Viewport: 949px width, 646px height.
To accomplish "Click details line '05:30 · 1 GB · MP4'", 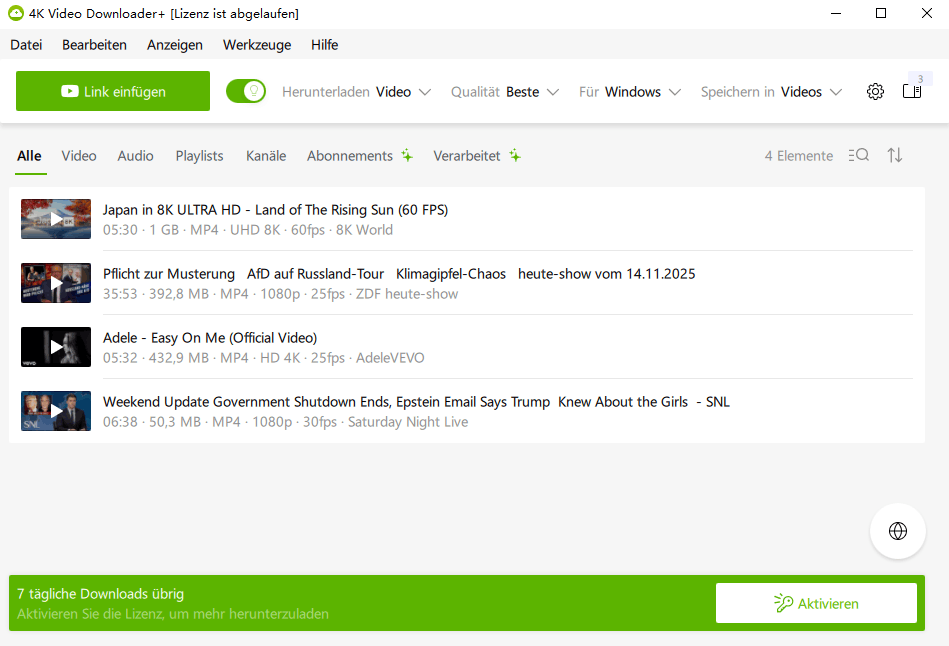I will [248, 230].
